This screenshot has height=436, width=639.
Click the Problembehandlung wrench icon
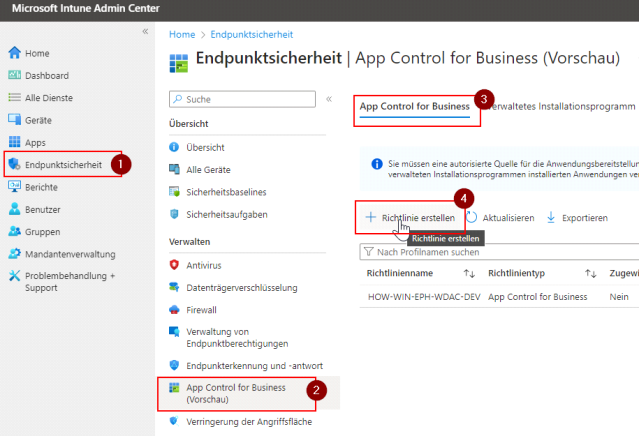14,276
